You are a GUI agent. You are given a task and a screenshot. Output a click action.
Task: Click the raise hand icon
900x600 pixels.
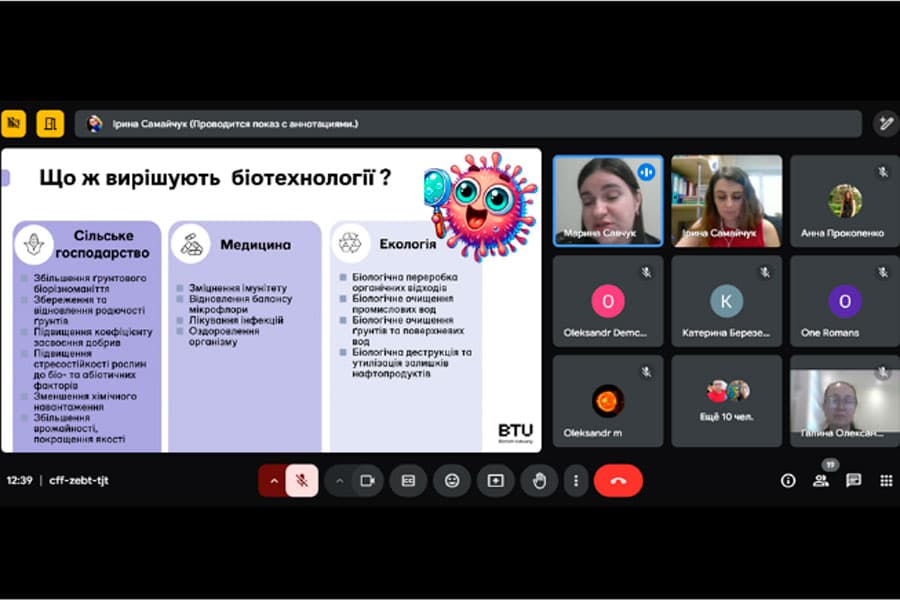point(539,481)
